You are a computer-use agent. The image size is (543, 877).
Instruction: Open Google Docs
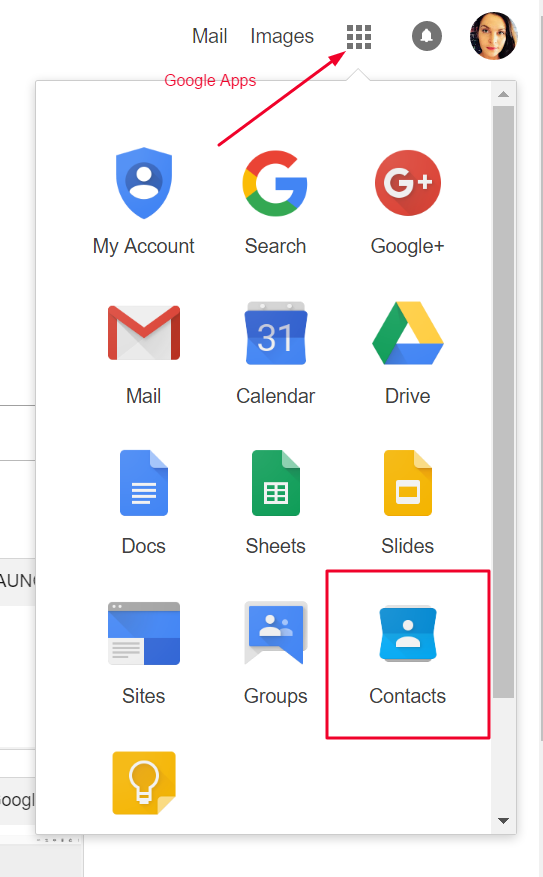[144, 483]
